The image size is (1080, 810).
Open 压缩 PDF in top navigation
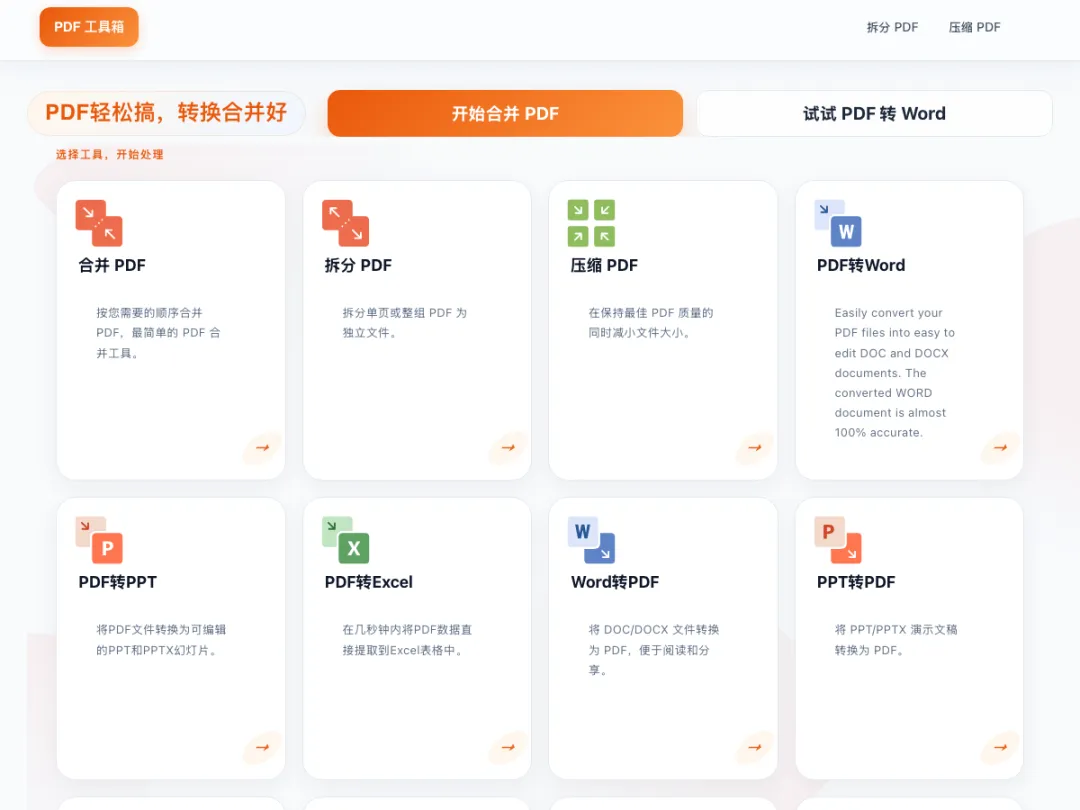point(974,28)
